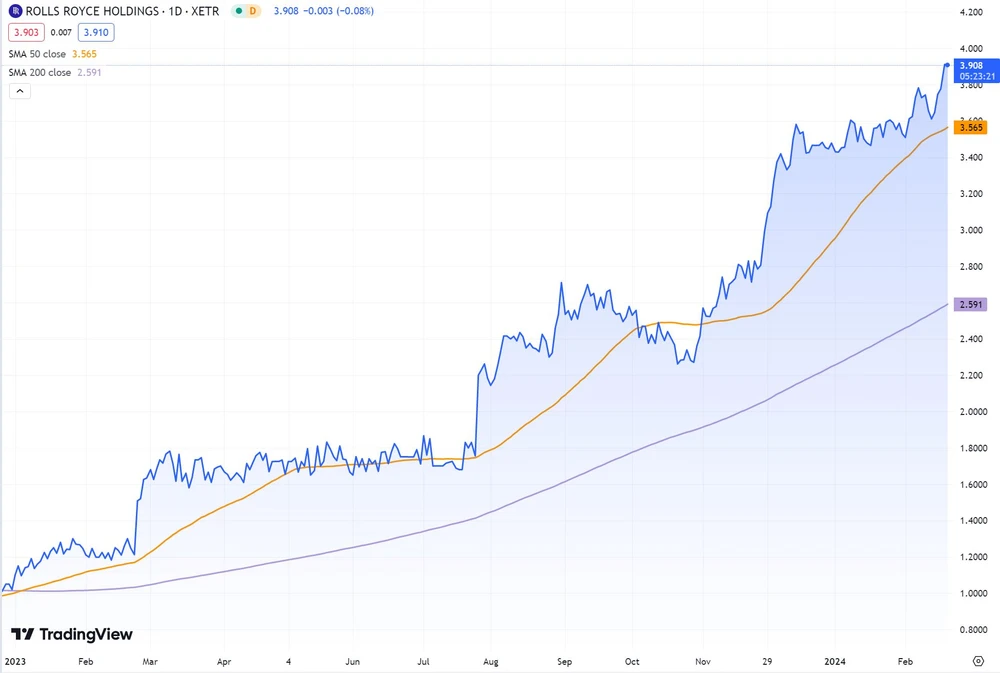
Task: Toggle SMA 200 close indicator in the legend
Action: click(x=56, y=72)
